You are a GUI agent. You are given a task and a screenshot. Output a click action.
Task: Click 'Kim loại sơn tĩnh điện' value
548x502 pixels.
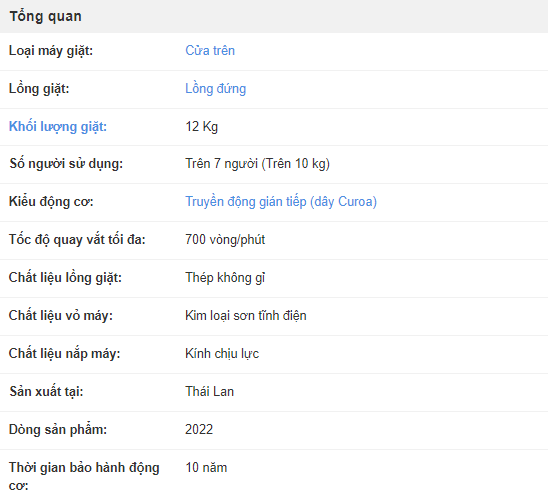[x=246, y=315]
